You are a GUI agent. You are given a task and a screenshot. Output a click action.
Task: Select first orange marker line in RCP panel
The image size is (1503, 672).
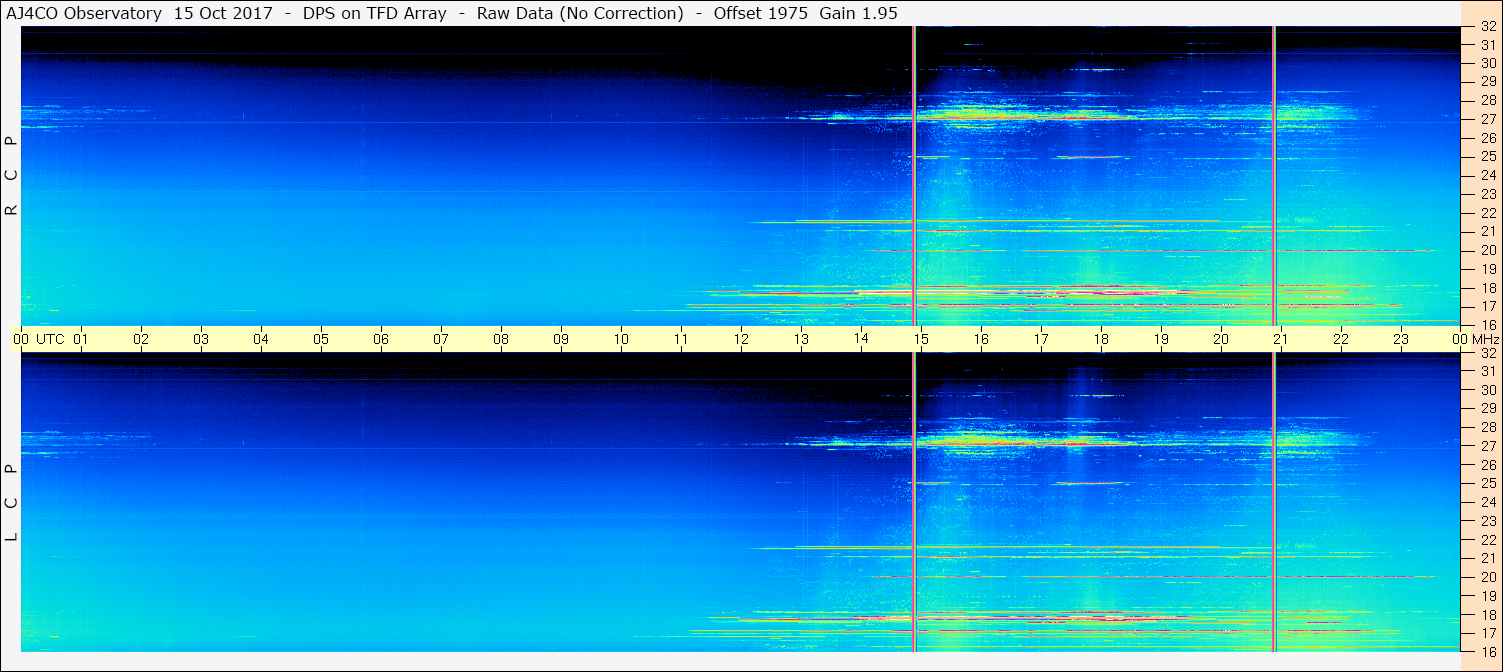tap(914, 176)
